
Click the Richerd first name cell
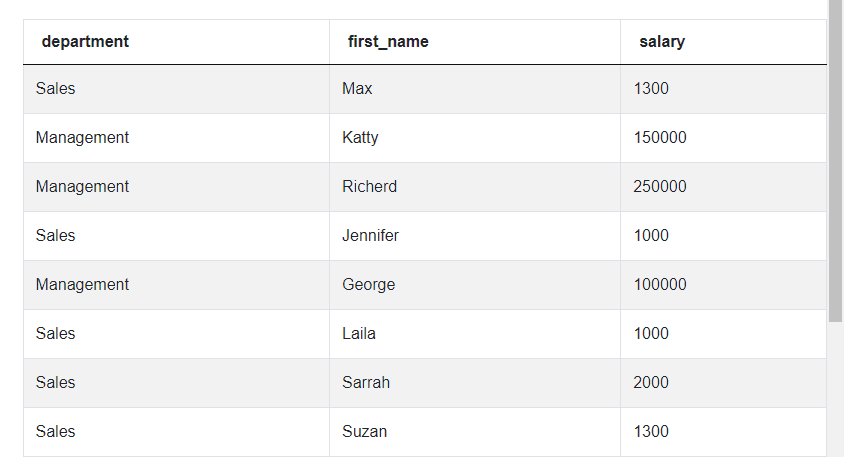369,187
